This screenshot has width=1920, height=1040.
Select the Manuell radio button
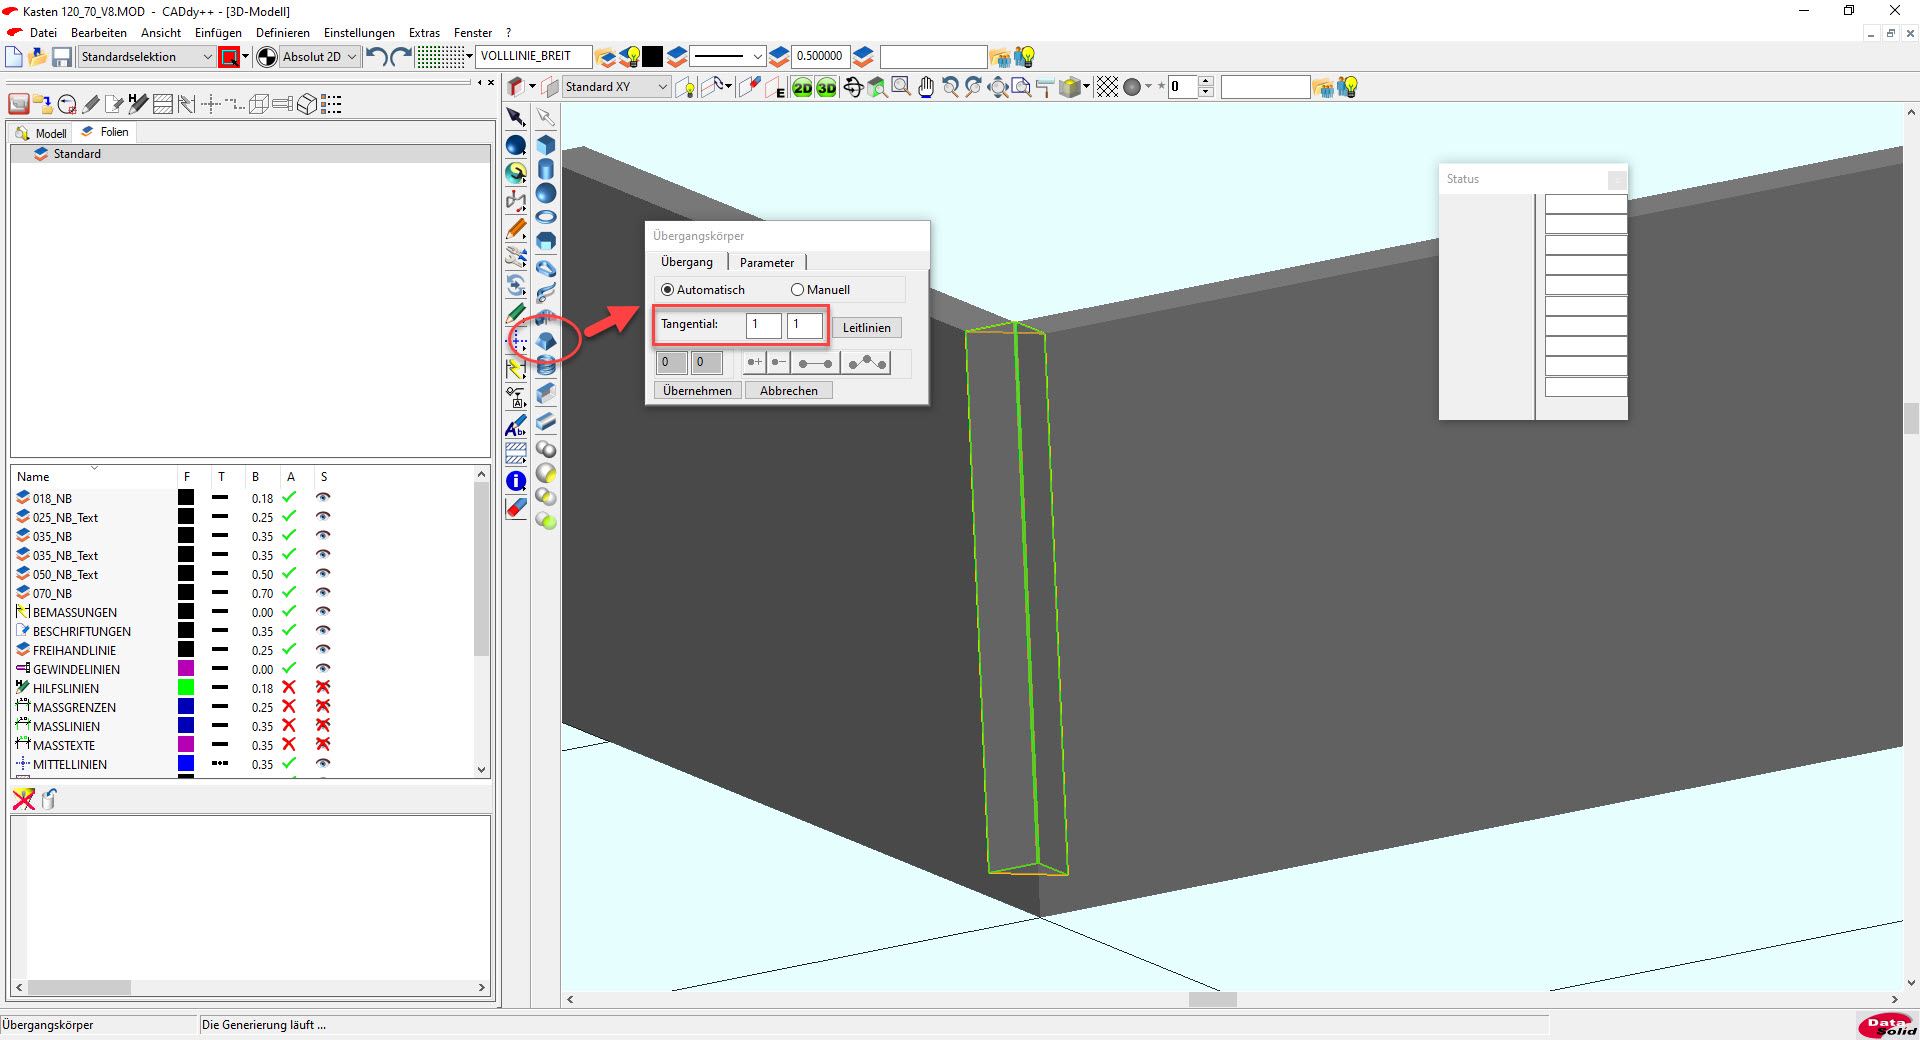click(x=798, y=290)
